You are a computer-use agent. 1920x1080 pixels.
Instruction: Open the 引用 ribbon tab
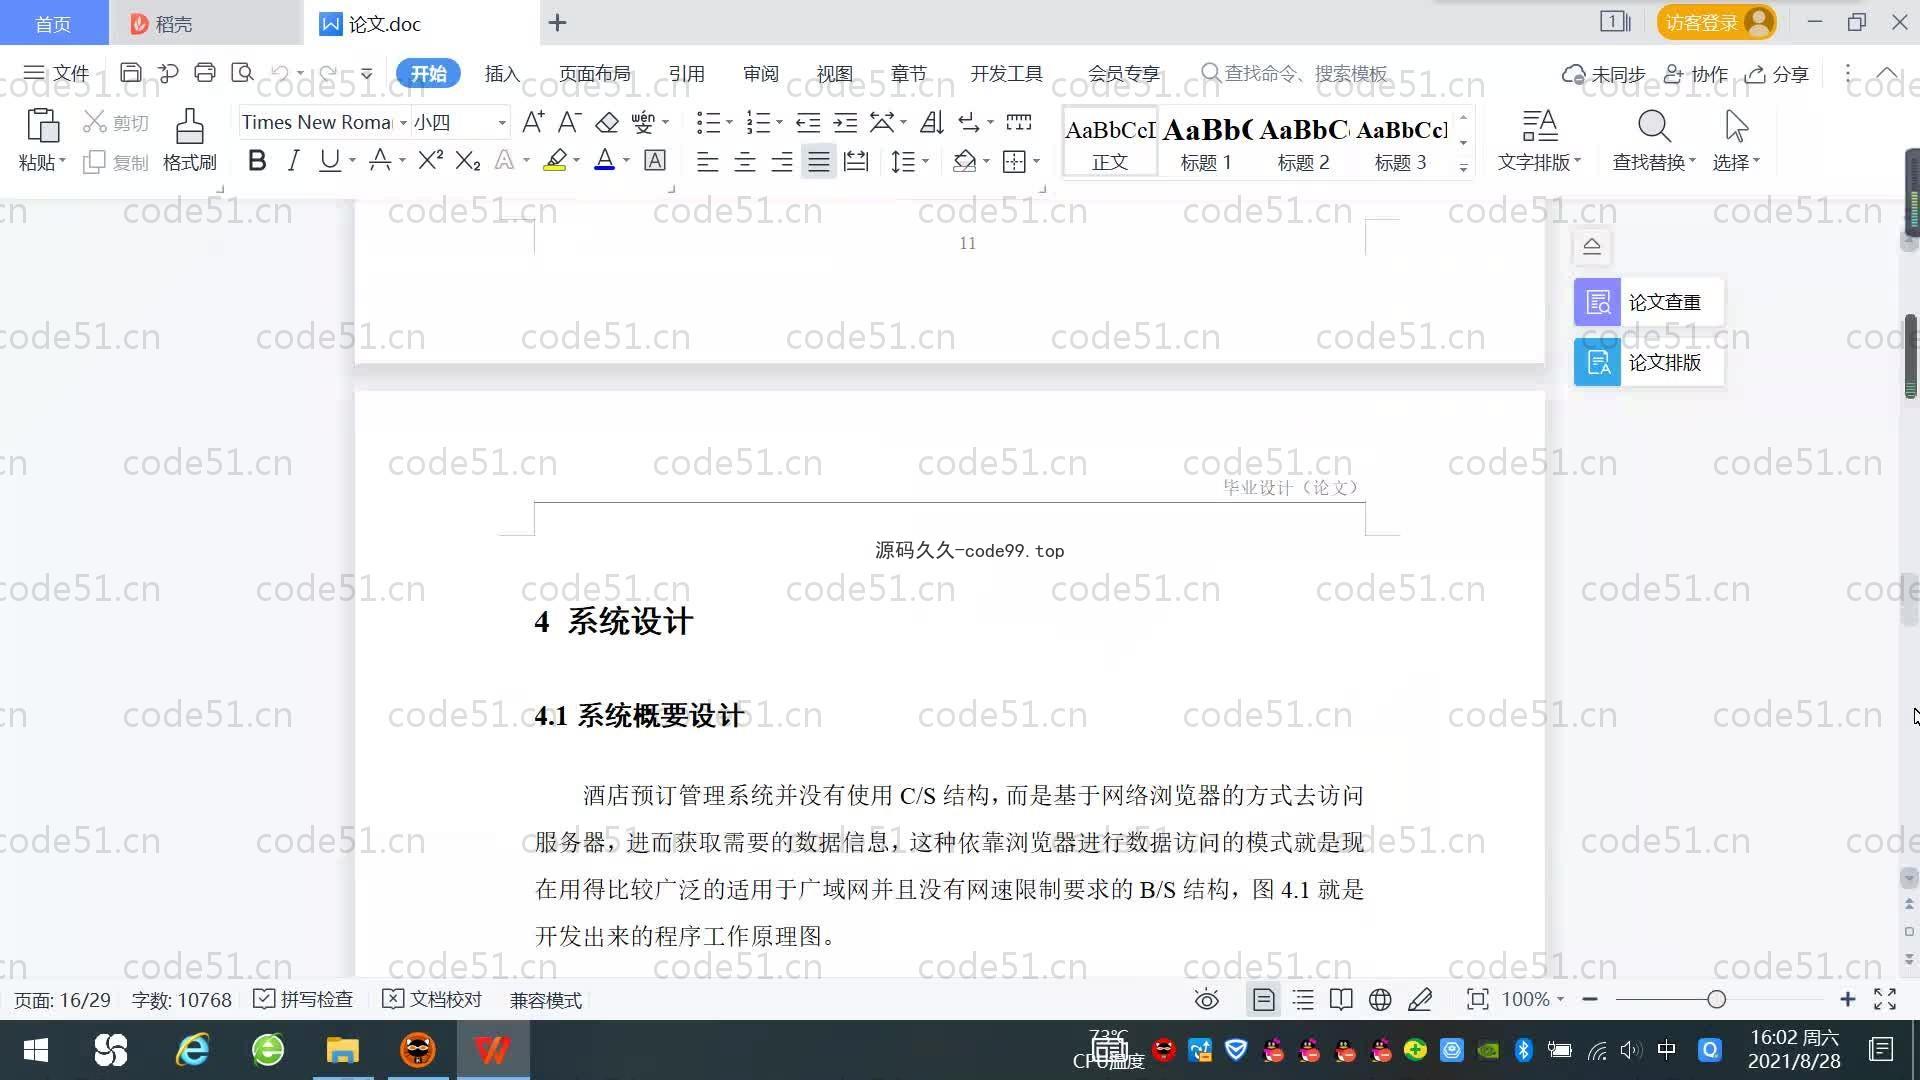pos(686,73)
